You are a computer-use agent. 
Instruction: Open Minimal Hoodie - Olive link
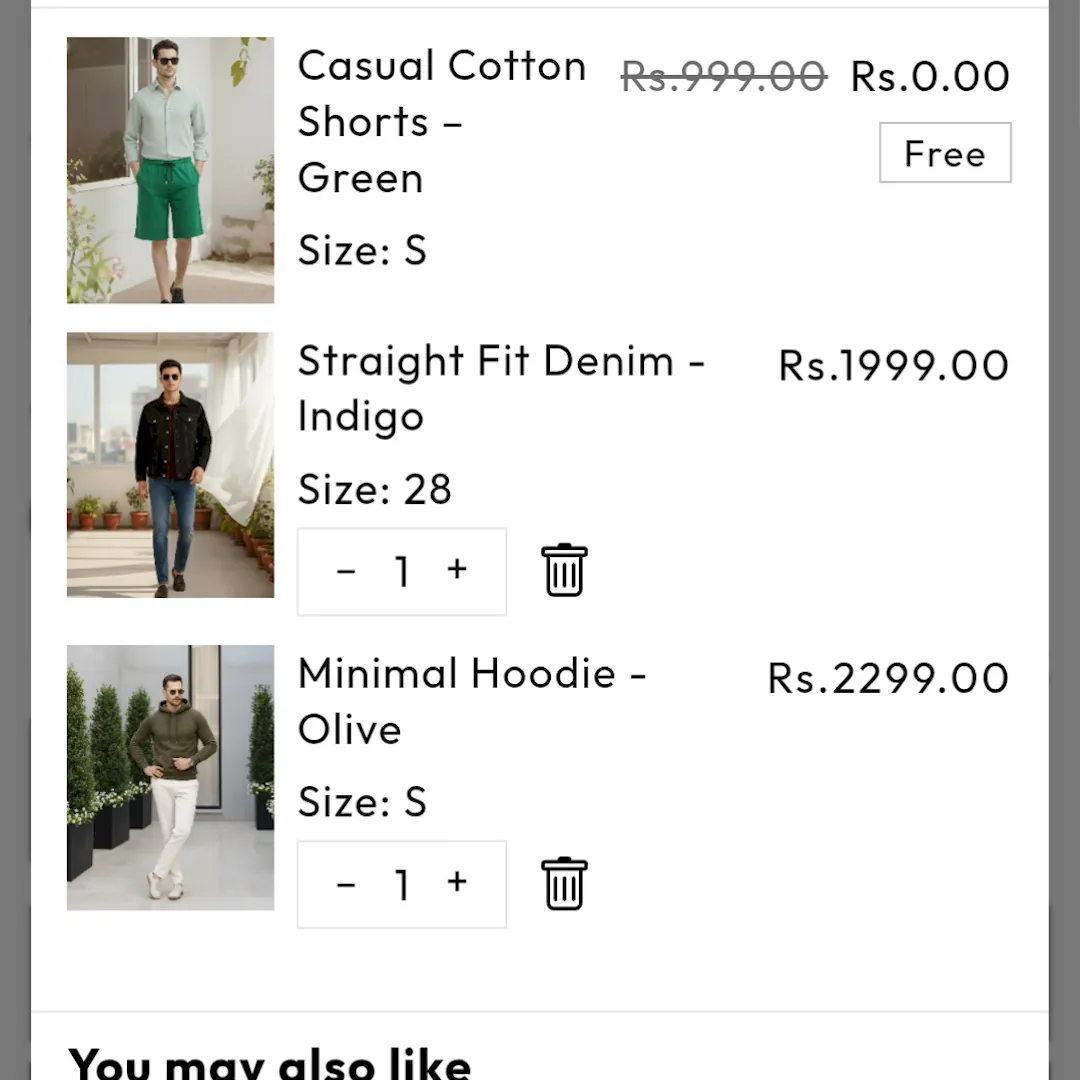point(471,701)
